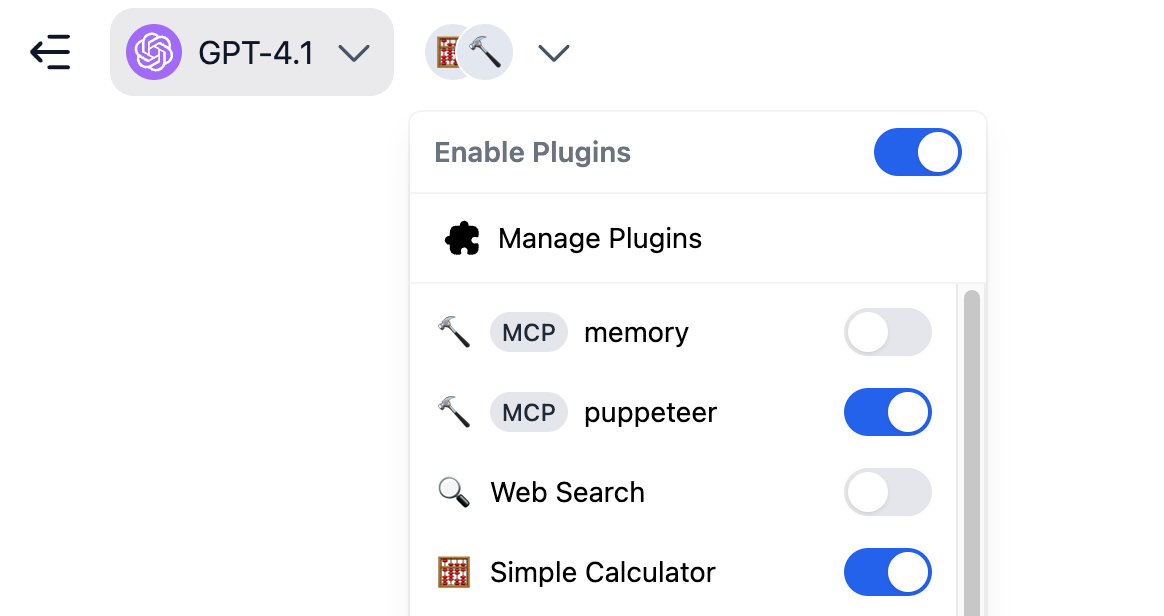Click the hammer icon next to the puppeteer plugin
Image resolution: width=1164 pixels, height=616 pixels.
pos(455,412)
